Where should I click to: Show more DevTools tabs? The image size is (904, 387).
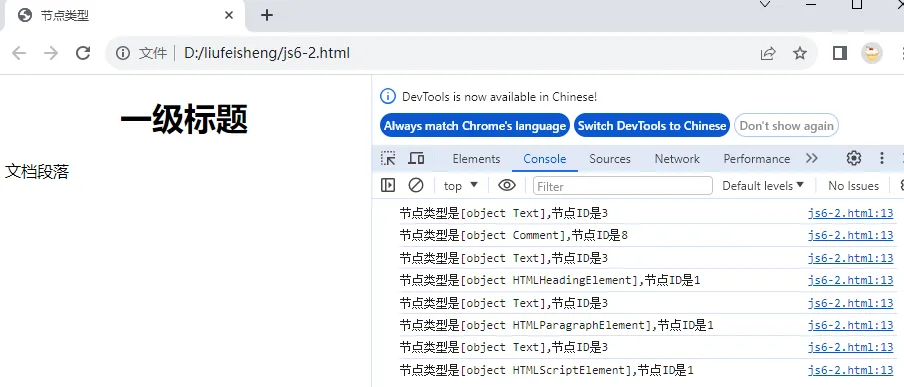[812, 159]
